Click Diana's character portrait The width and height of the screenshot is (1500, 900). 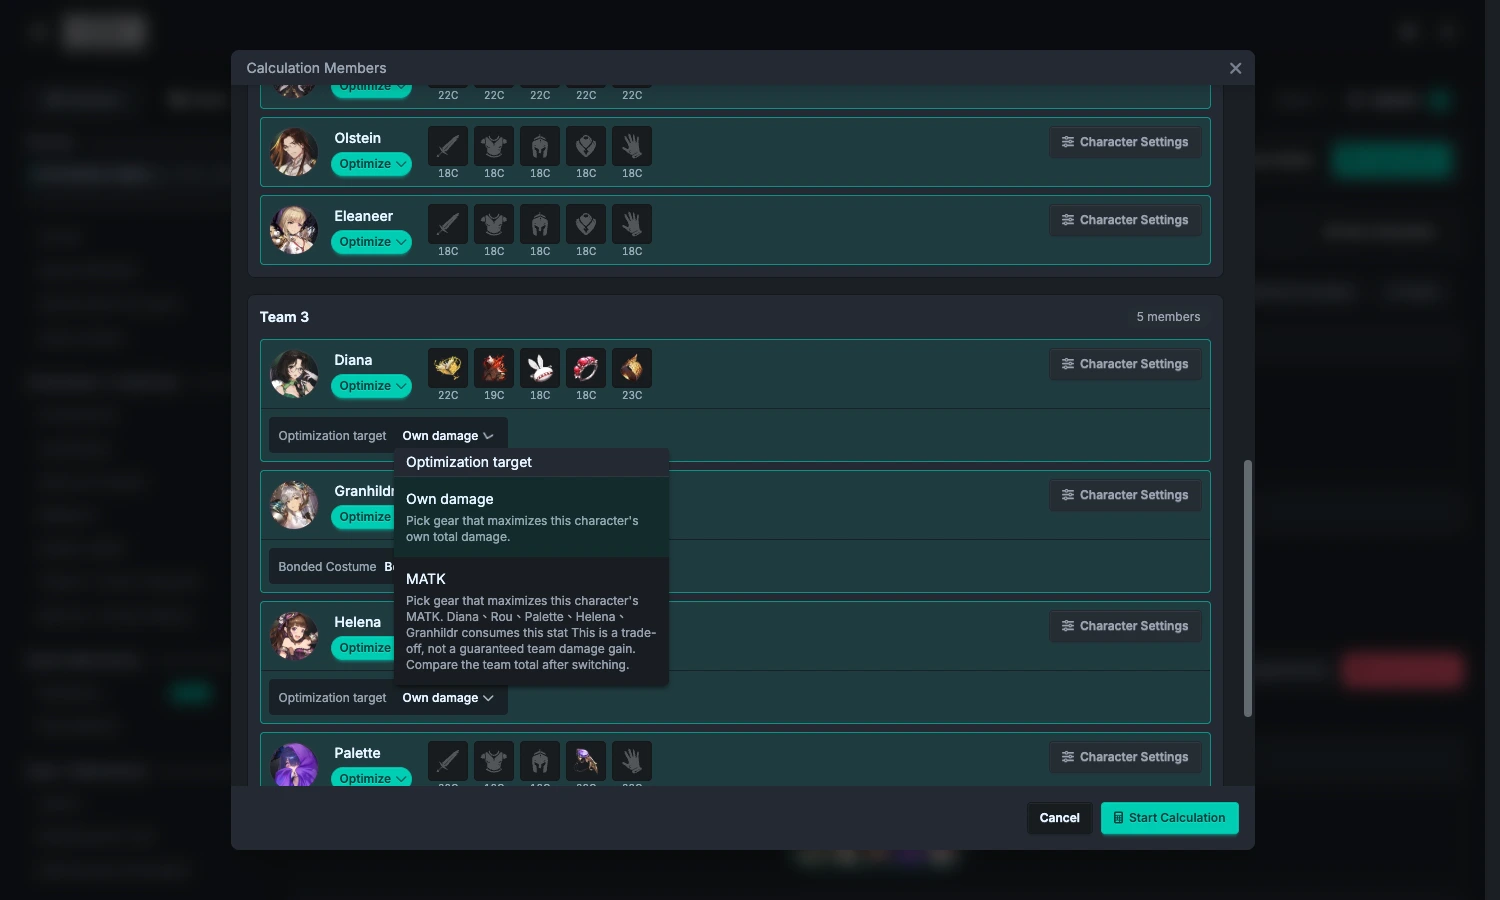click(x=294, y=374)
